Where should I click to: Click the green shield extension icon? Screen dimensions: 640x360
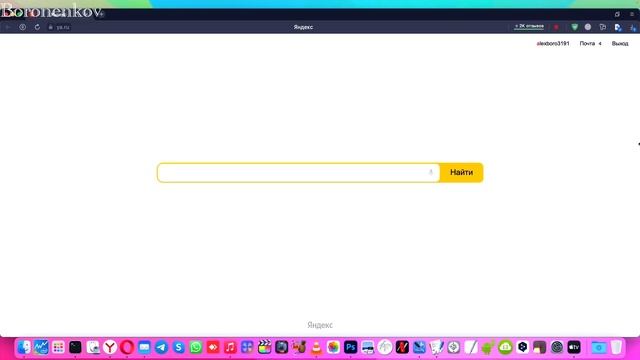point(574,27)
